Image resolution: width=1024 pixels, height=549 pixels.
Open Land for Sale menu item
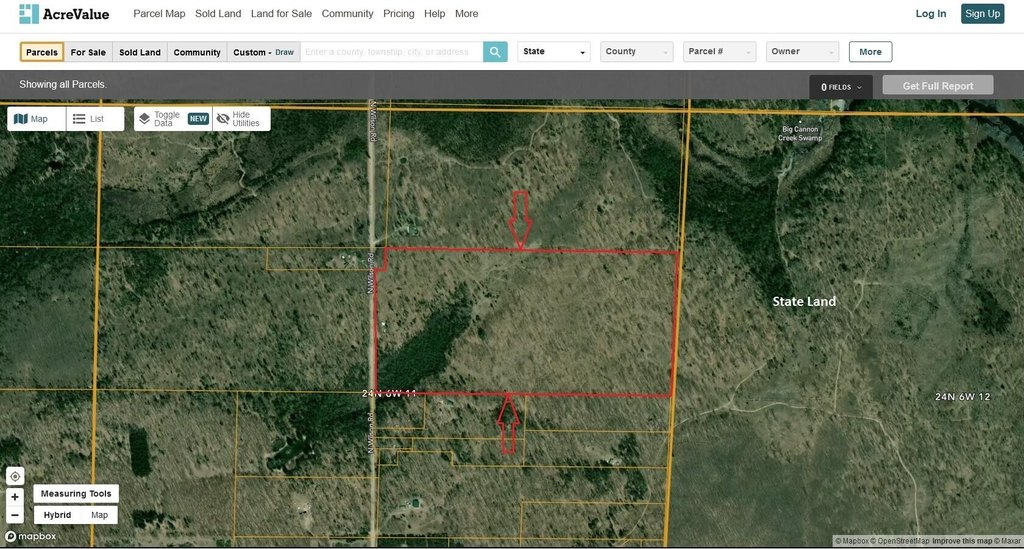[281, 14]
